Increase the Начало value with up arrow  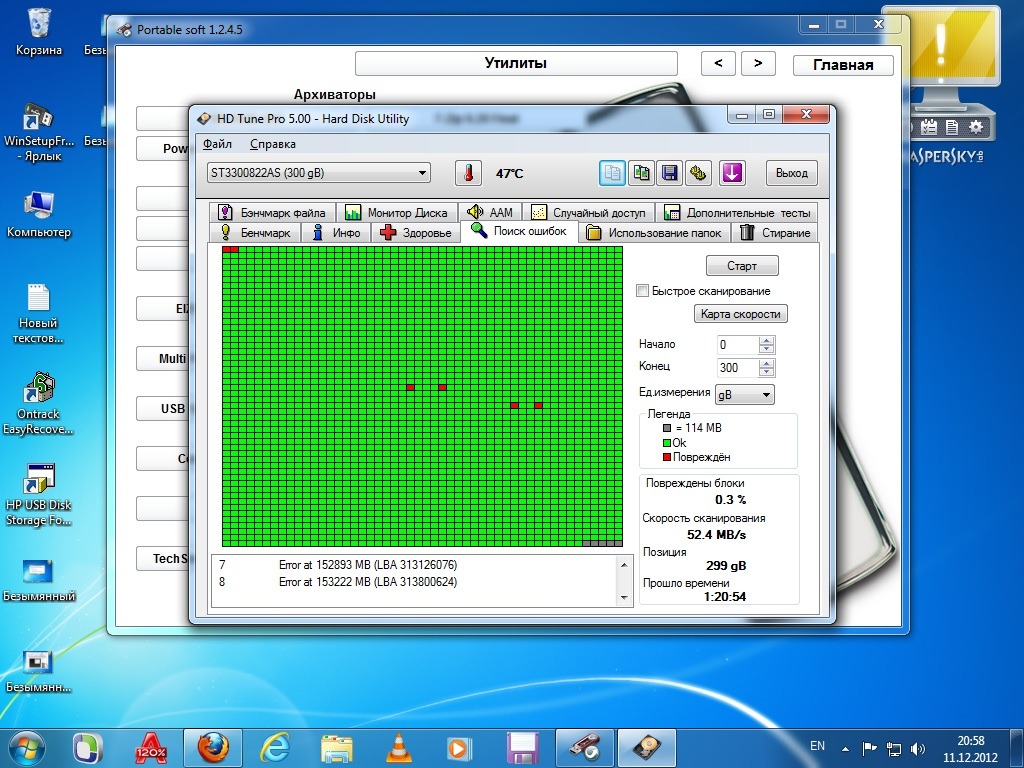click(x=767, y=340)
